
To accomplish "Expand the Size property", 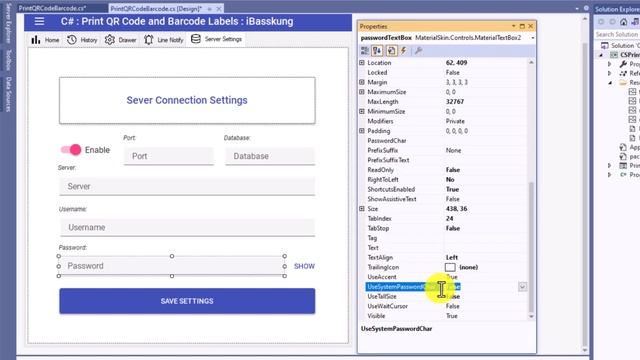I will pos(362,209).
